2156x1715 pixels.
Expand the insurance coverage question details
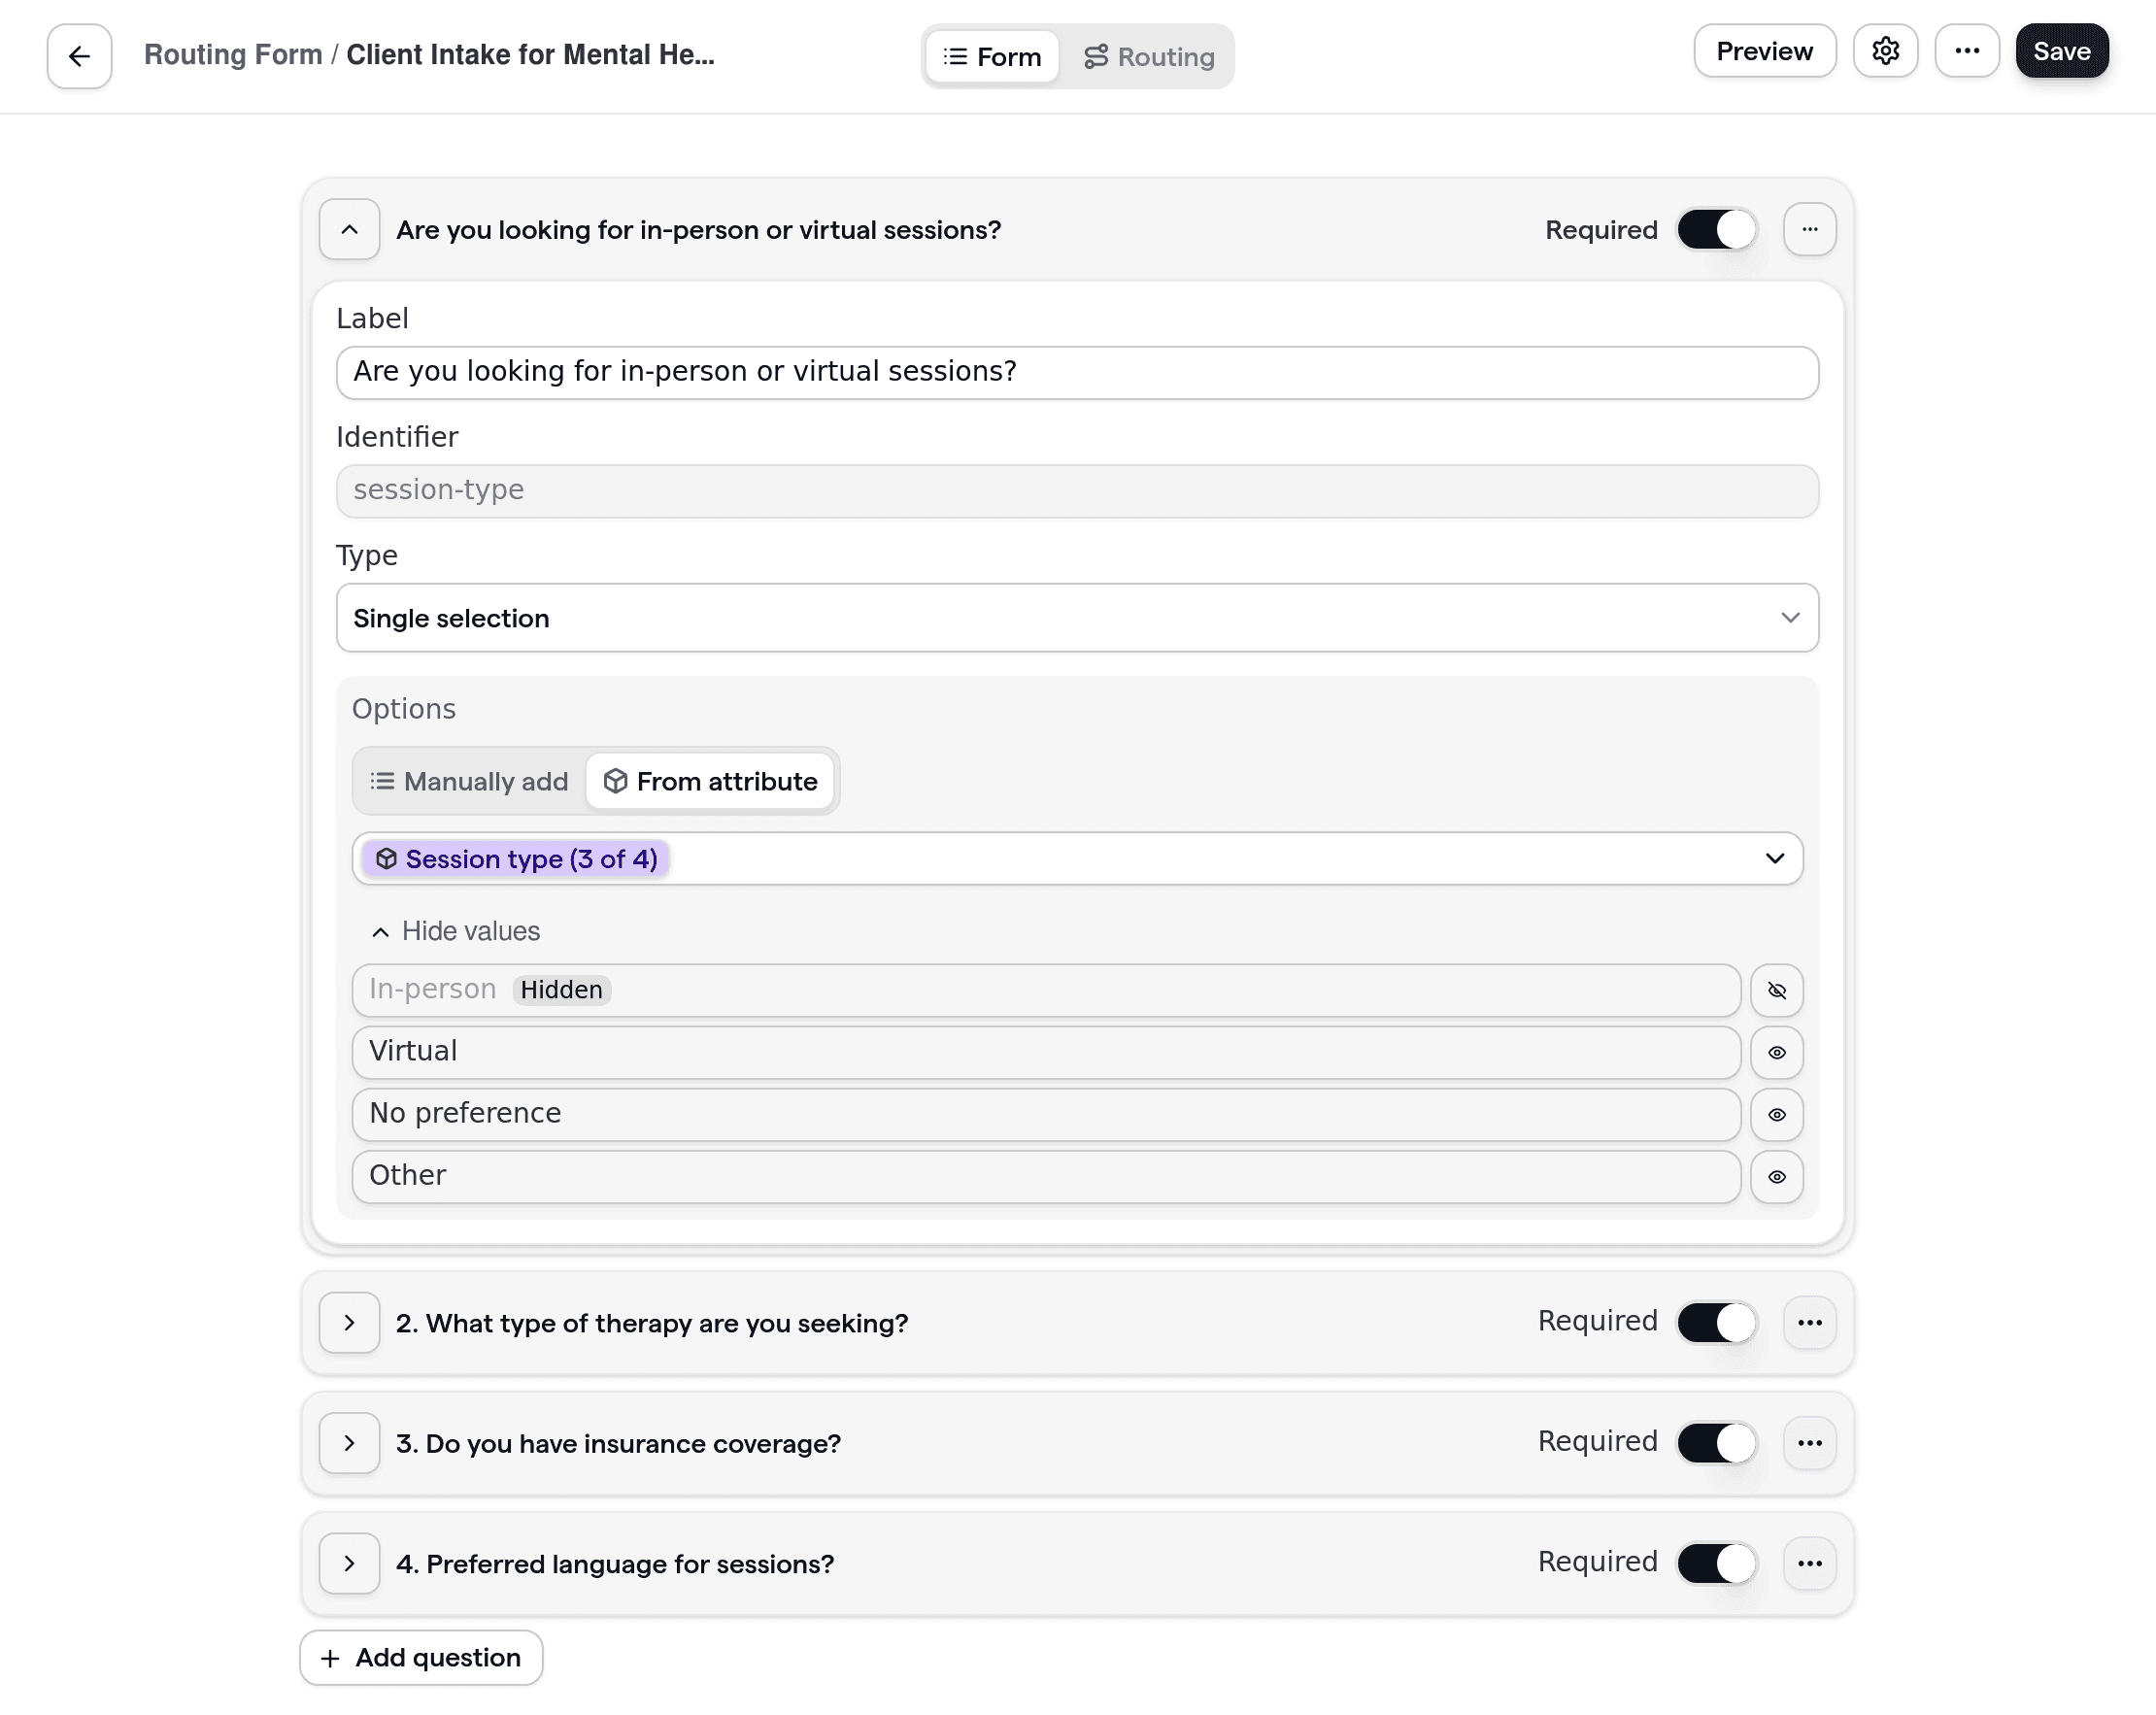click(349, 1443)
